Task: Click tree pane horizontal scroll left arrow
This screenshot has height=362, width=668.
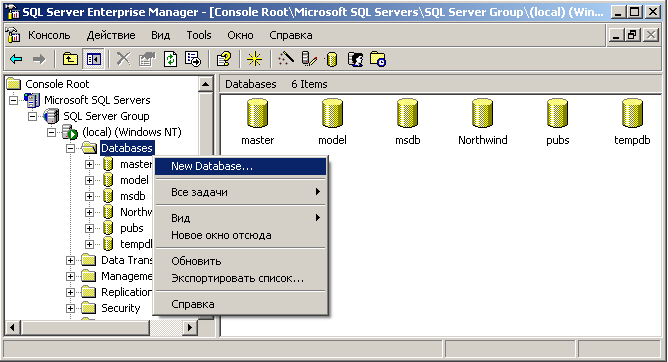Action: [x=12, y=328]
